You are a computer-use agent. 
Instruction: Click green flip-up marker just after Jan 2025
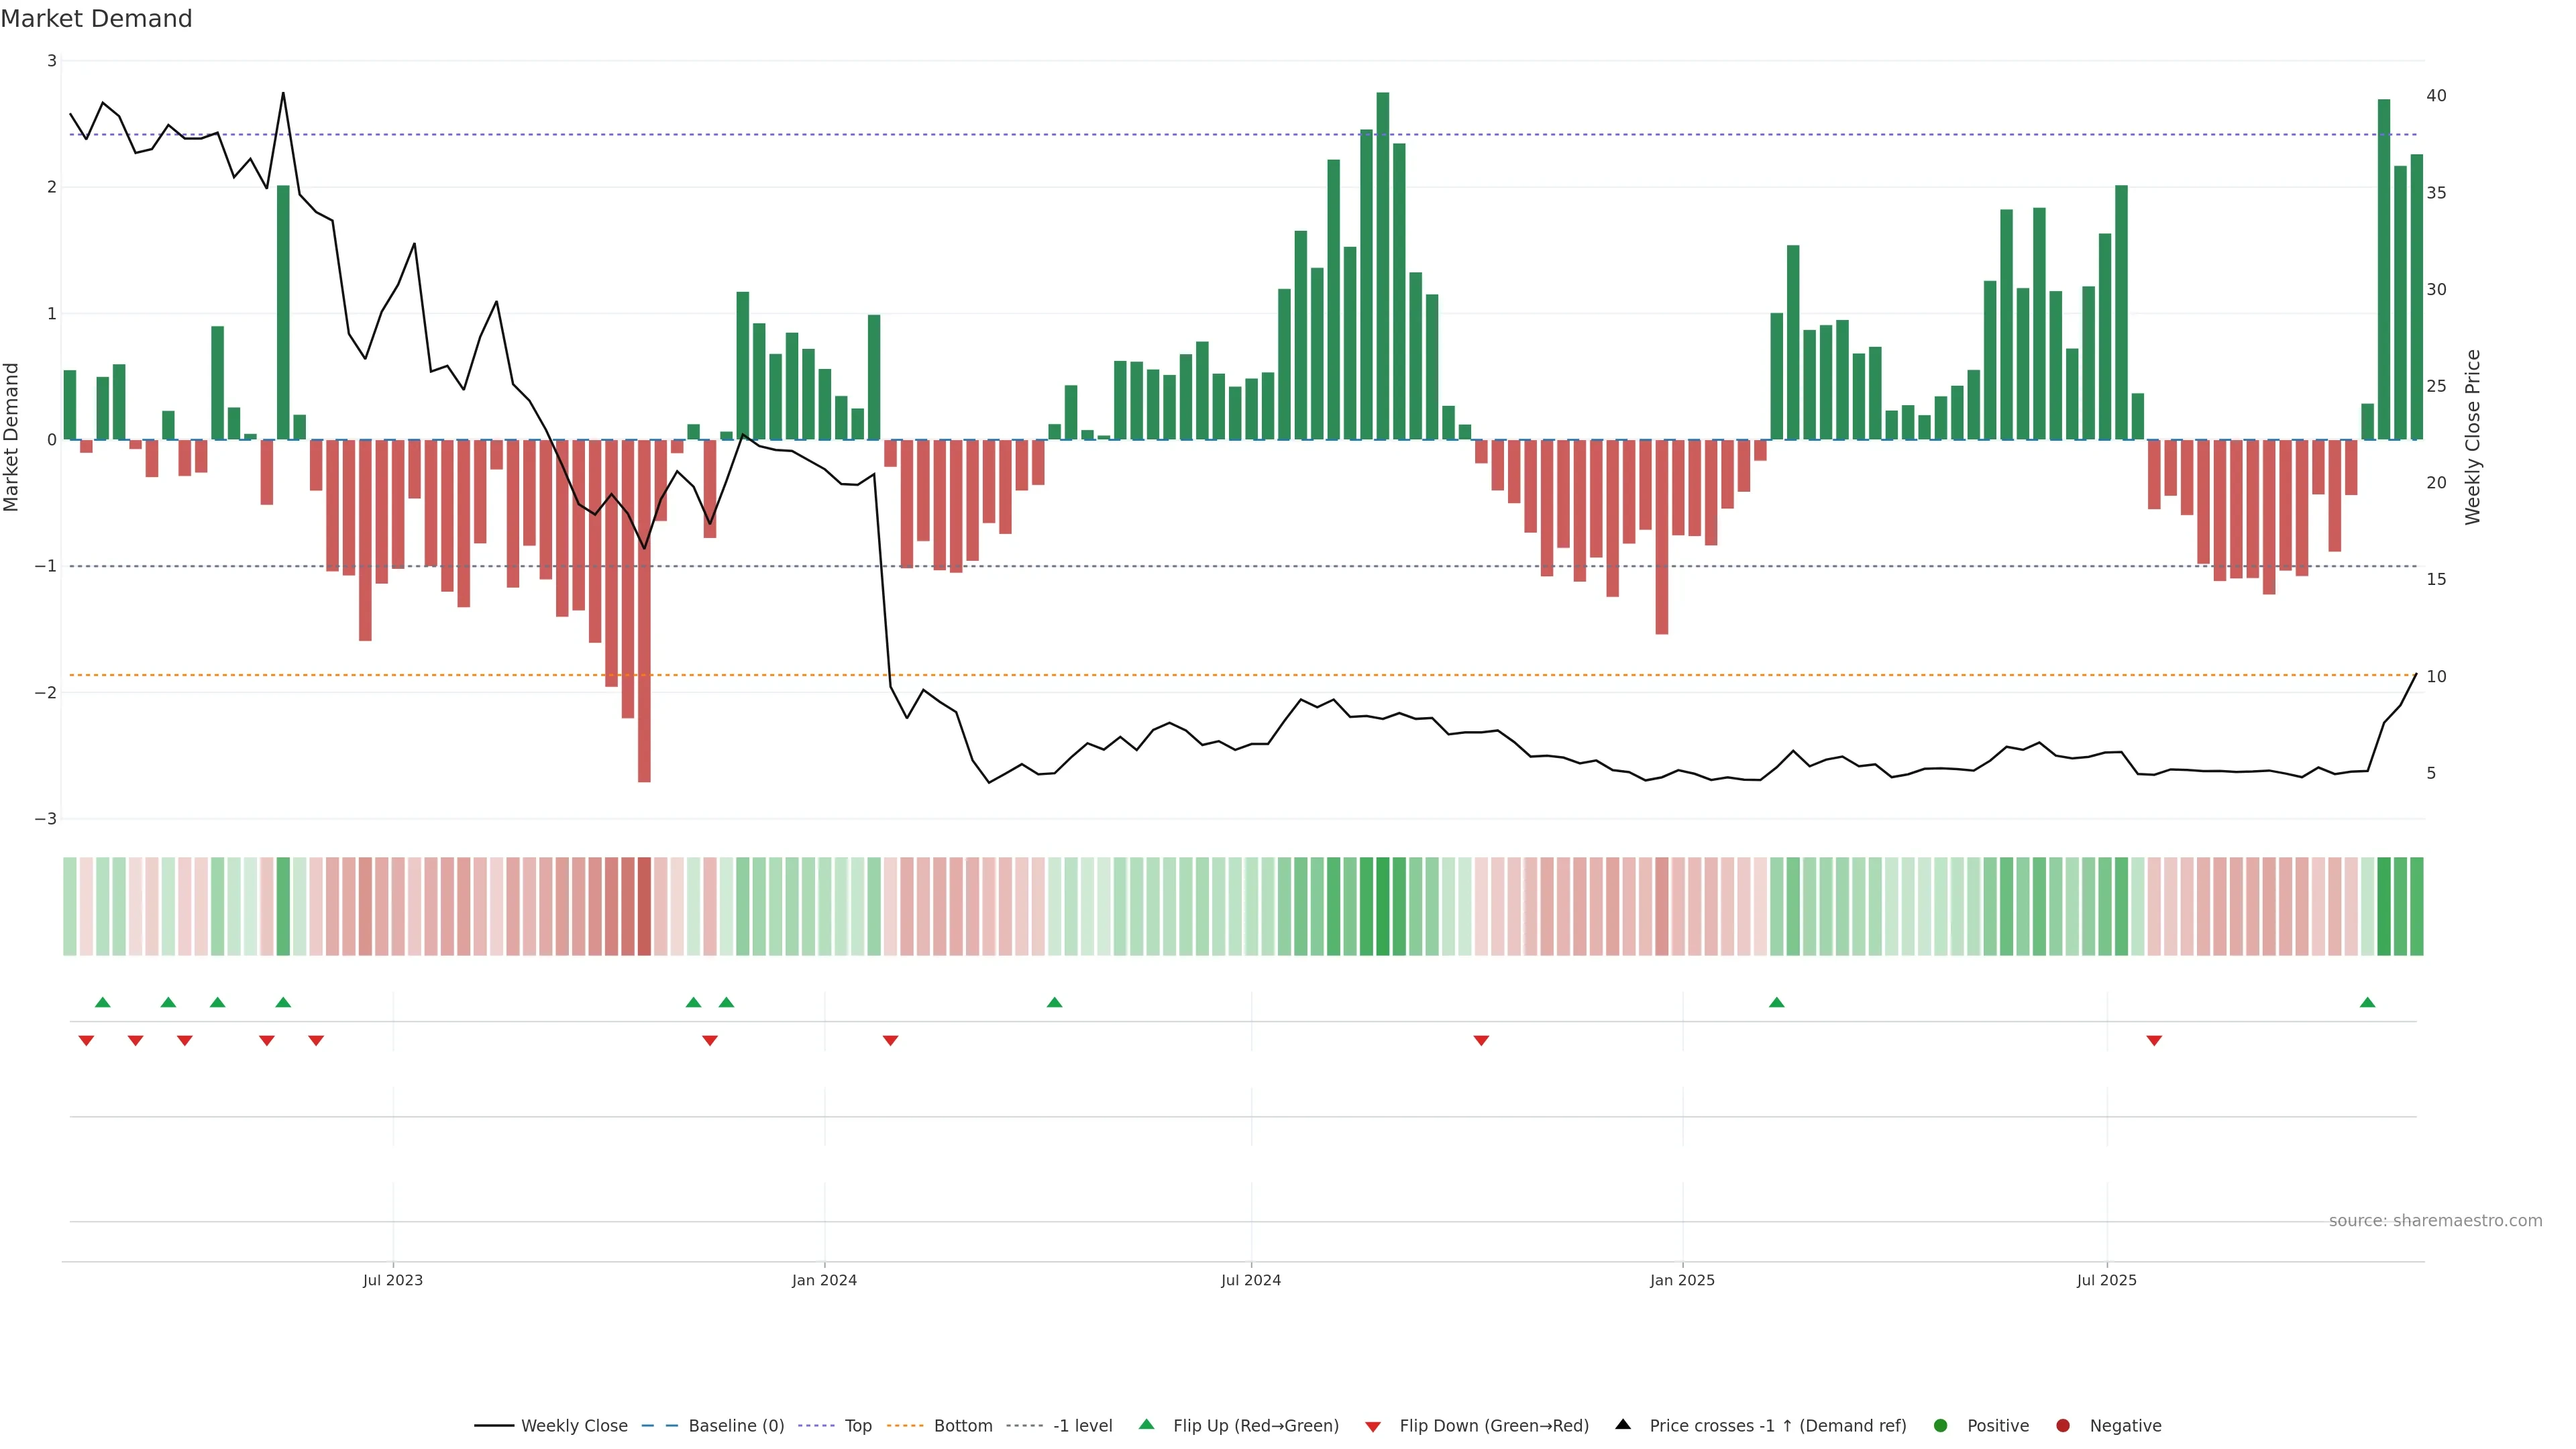[1776, 1002]
